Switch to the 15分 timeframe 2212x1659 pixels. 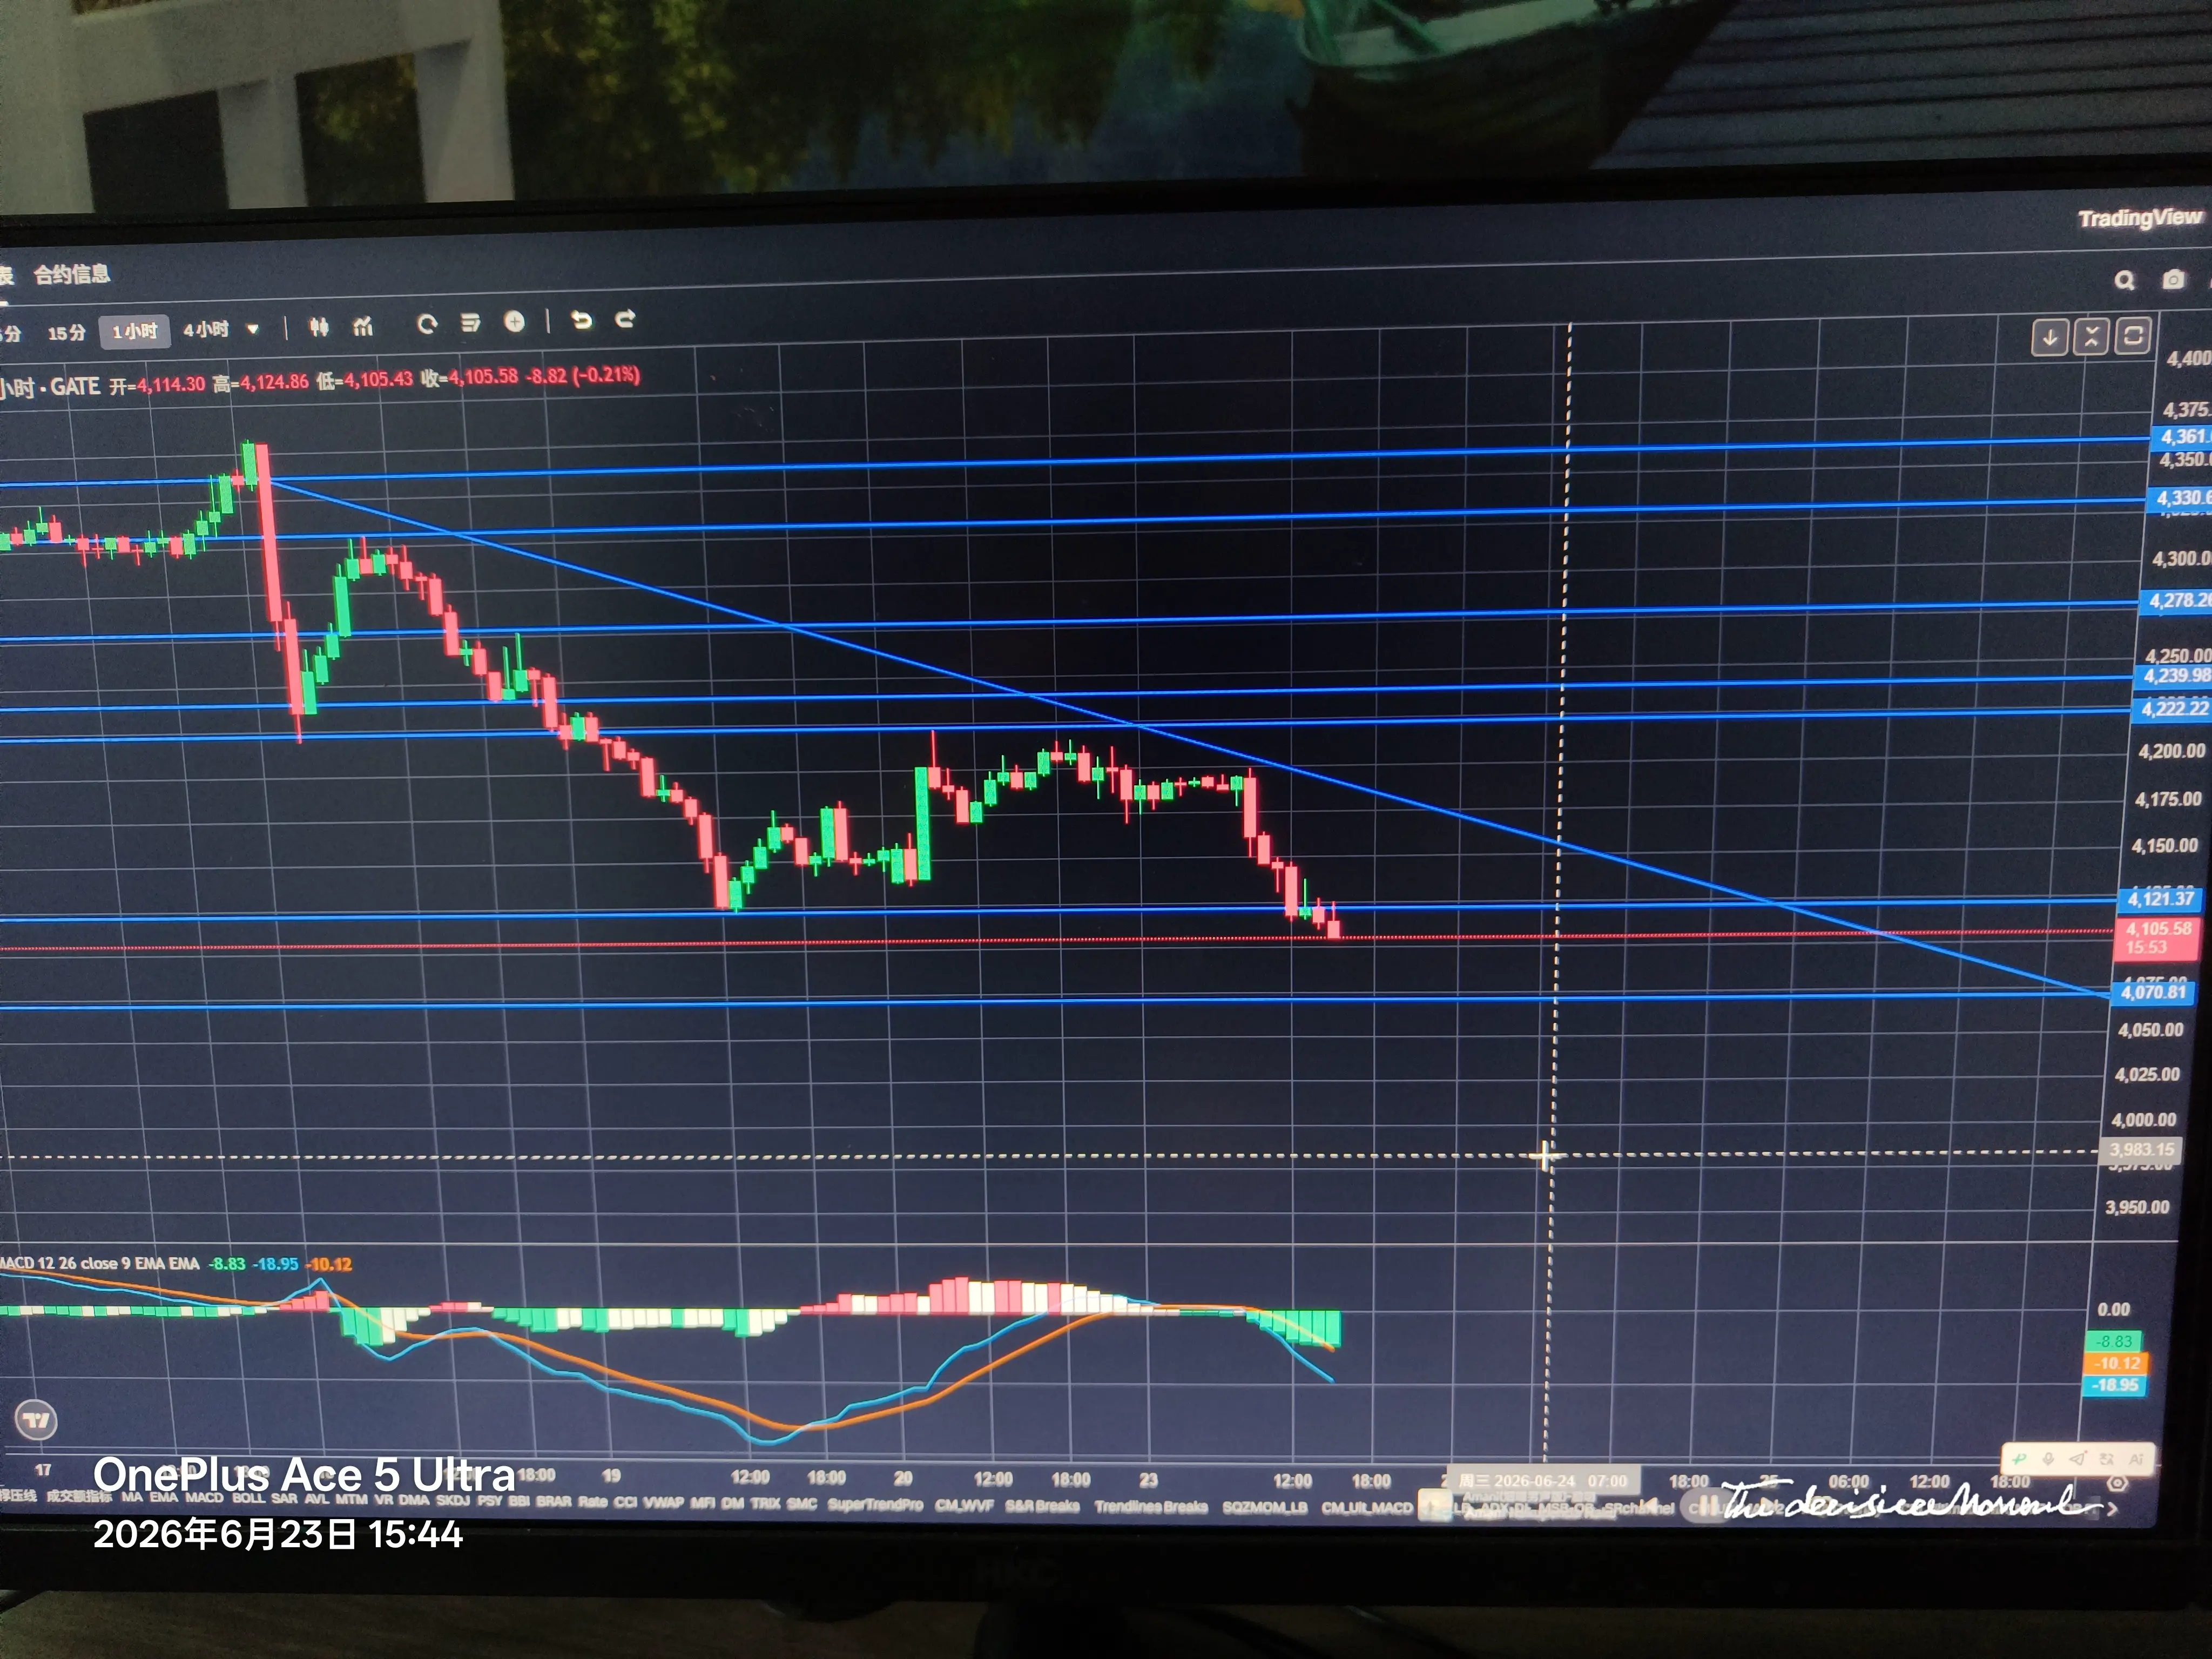[x=67, y=333]
